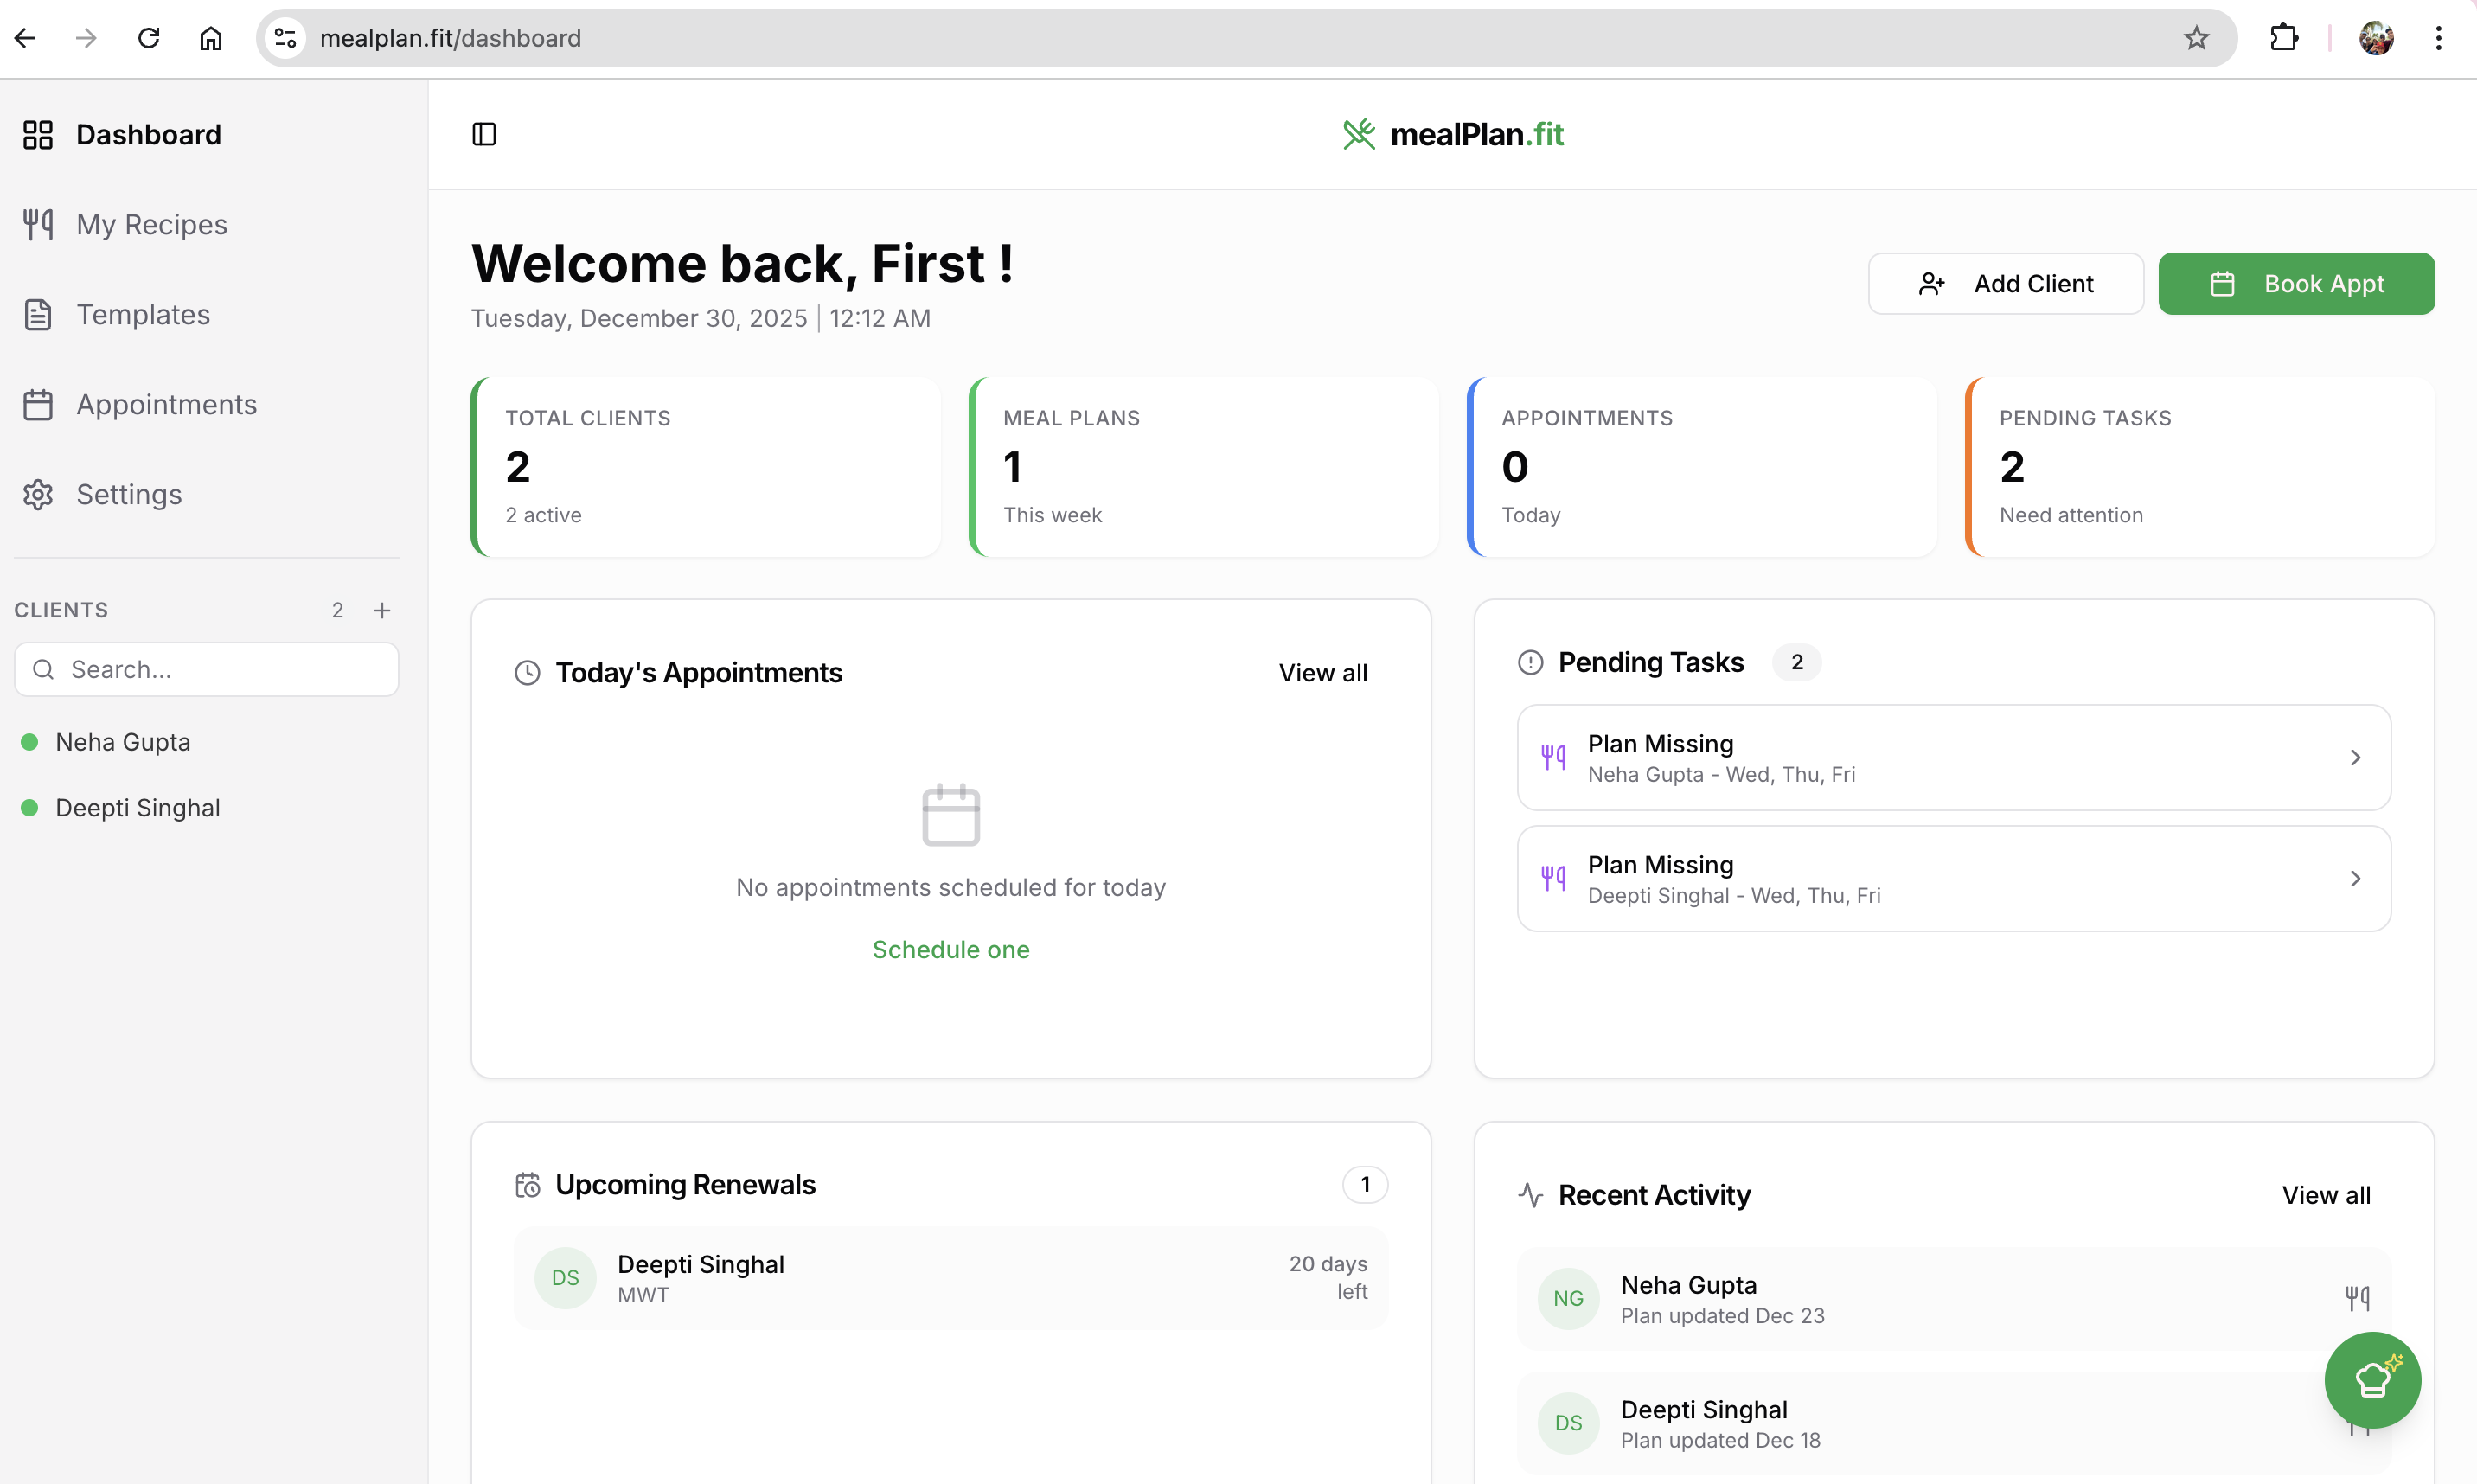This screenshot has width=2477, height=1484.
Task: Open the browser three-dot menu
Action: click(x=2439, y=38)
